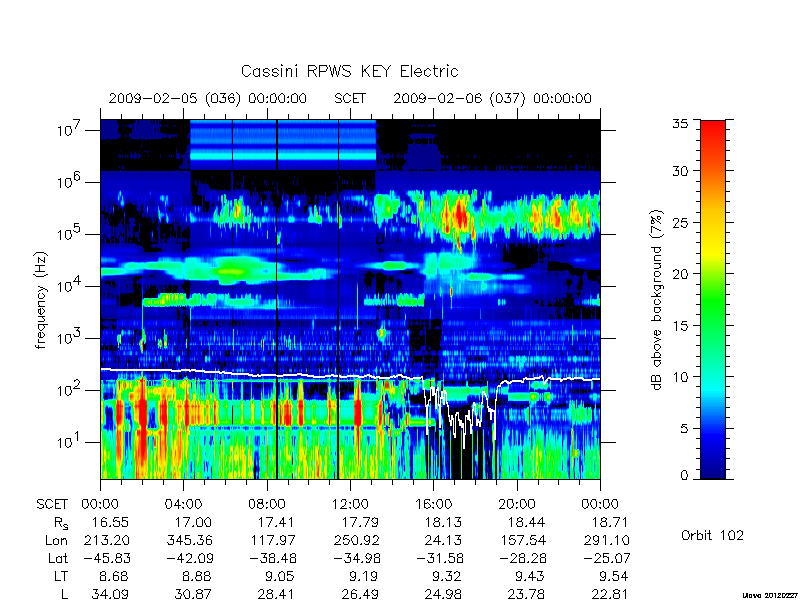Click the Lon value '157.54'
The image size is (800, 600).
coord(522,540)
